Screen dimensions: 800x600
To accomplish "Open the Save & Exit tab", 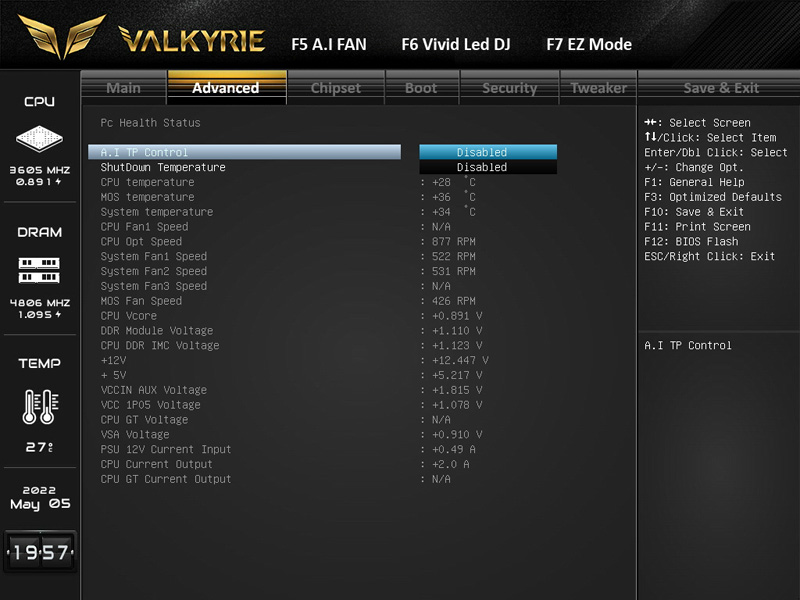I will click(x=721, y=88).
